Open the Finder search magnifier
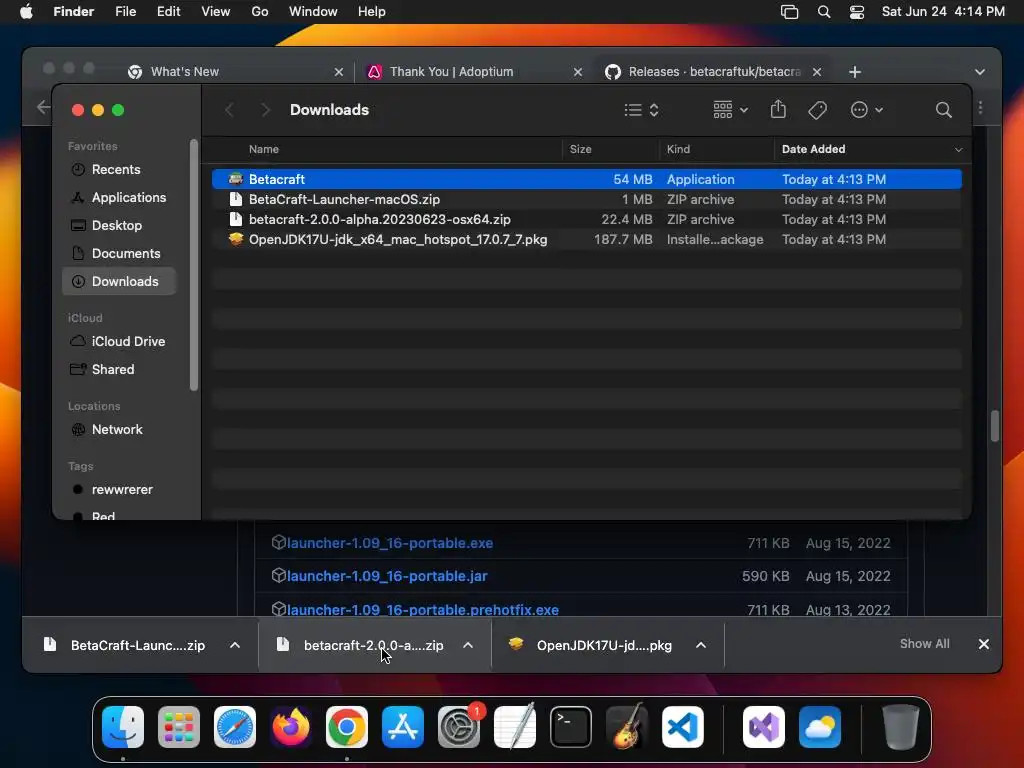Viewport: 1024px width, 768px height. (x=943, y=110)
